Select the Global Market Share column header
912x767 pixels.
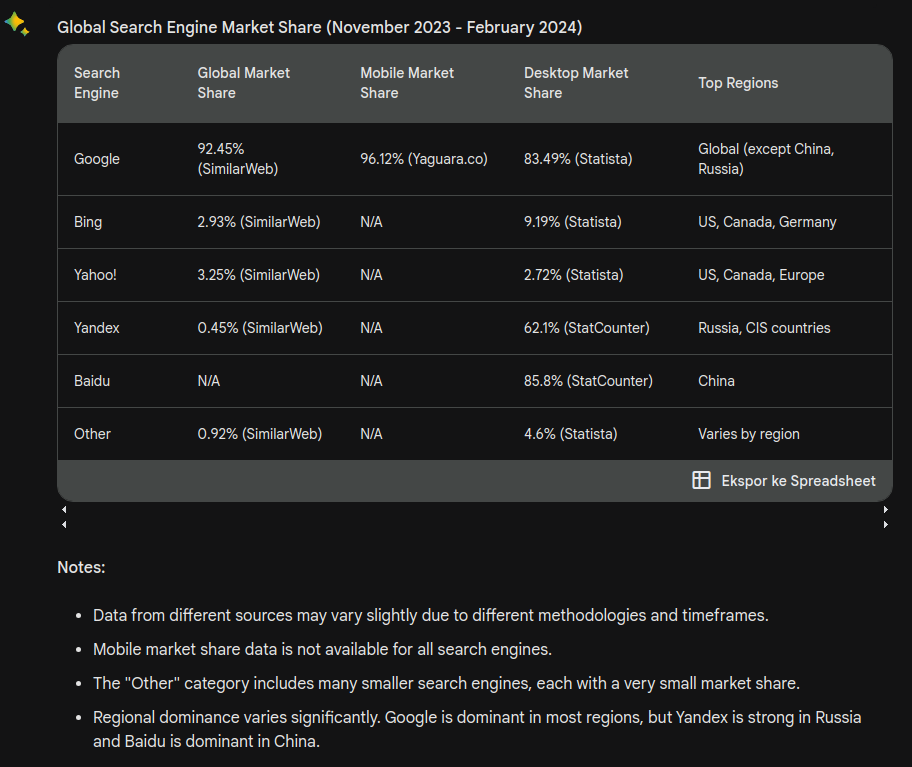point(244,83)
